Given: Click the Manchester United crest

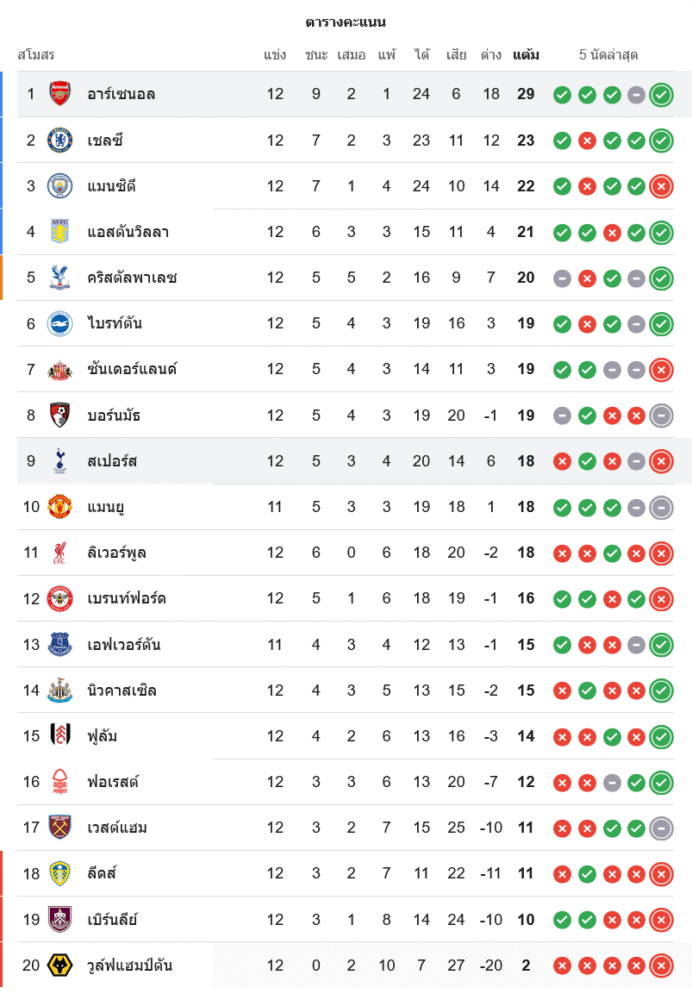Looking at the screenshot, I should 60,507.
